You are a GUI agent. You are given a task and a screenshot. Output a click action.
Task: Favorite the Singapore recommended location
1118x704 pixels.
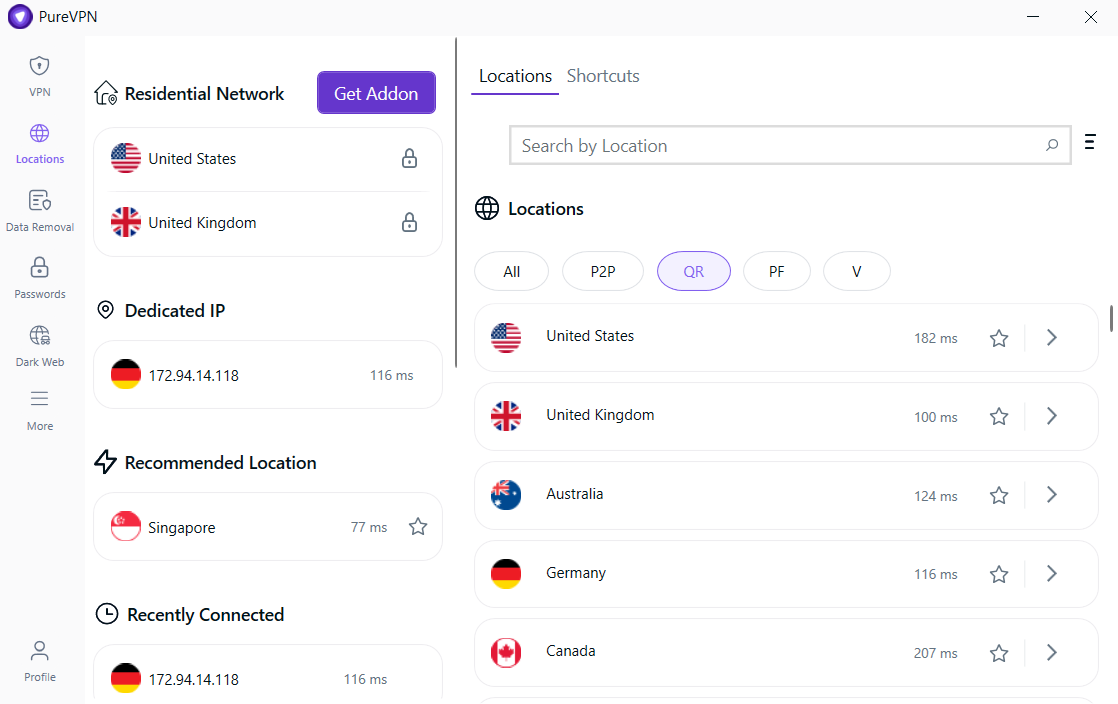[418, 526]
